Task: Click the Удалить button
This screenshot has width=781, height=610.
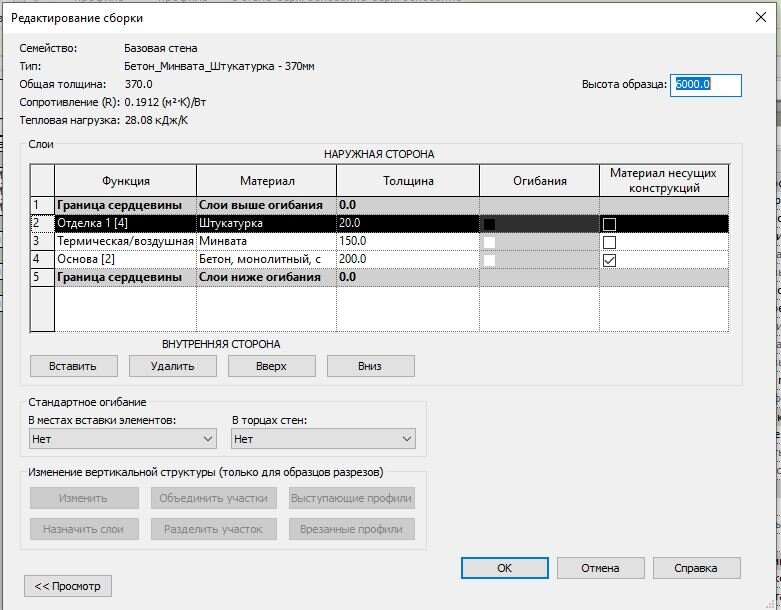Action: click(173, 366)
